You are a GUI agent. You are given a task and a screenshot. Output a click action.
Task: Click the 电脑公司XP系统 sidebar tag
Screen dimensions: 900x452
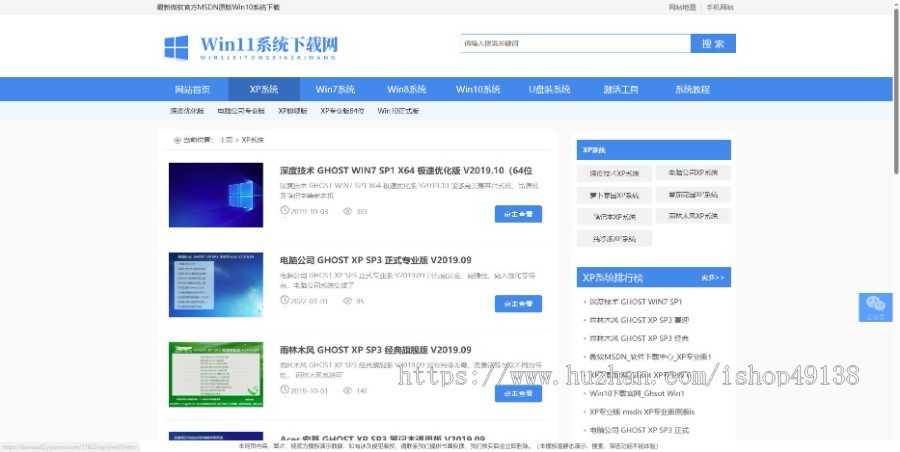click(x=693, y=172)
